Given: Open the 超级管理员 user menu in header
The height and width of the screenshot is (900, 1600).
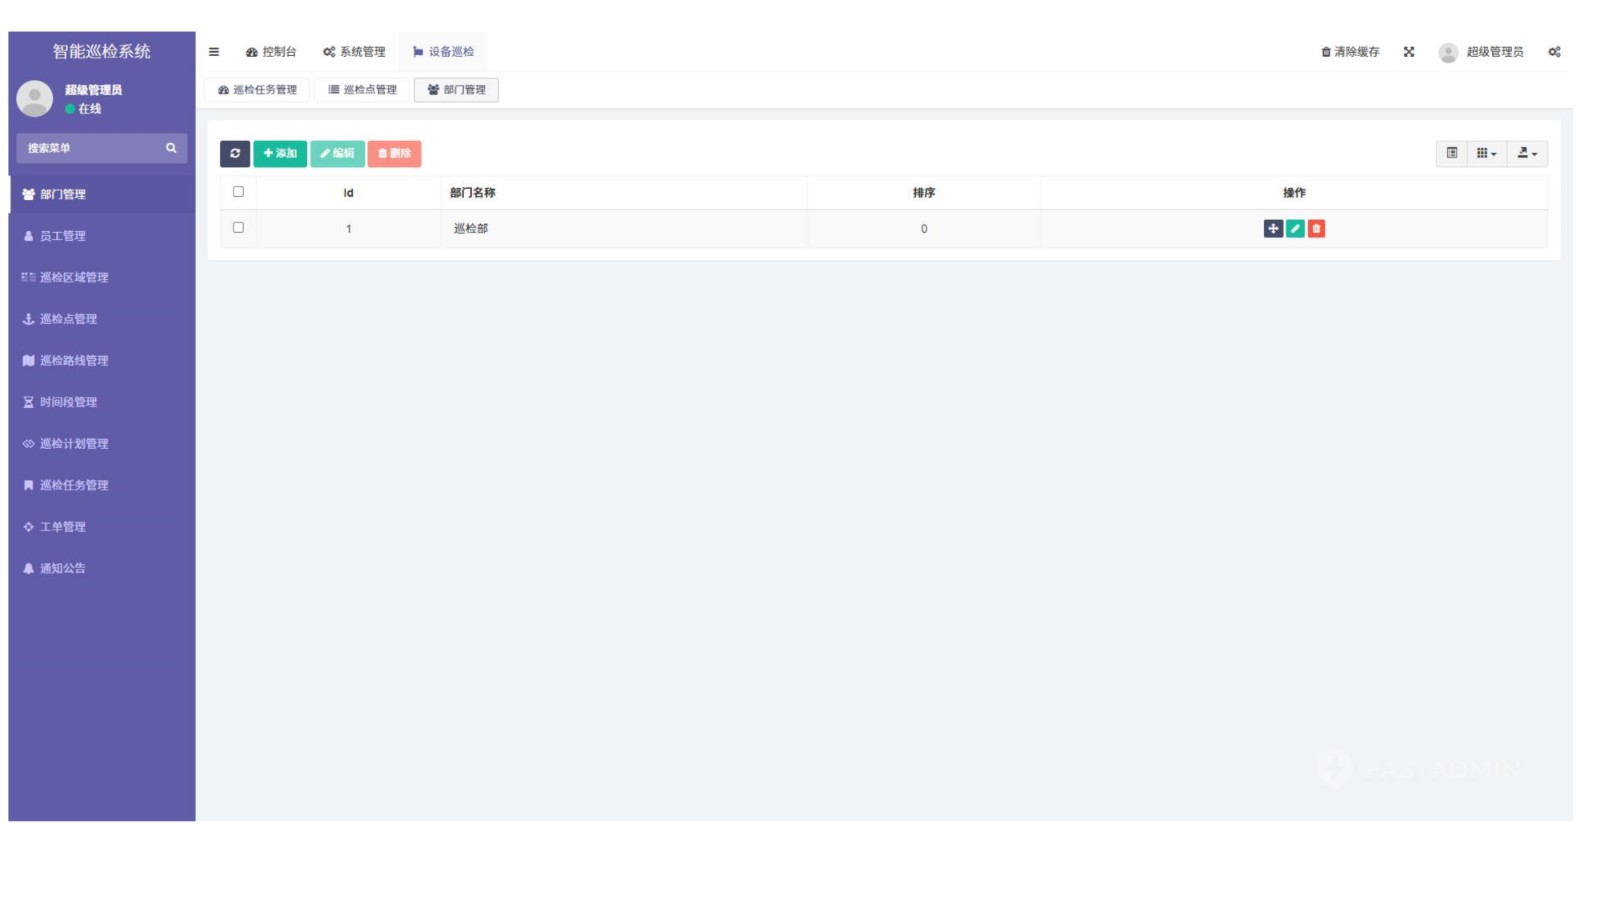Looking at the screenshot, I should point(1481,52).
